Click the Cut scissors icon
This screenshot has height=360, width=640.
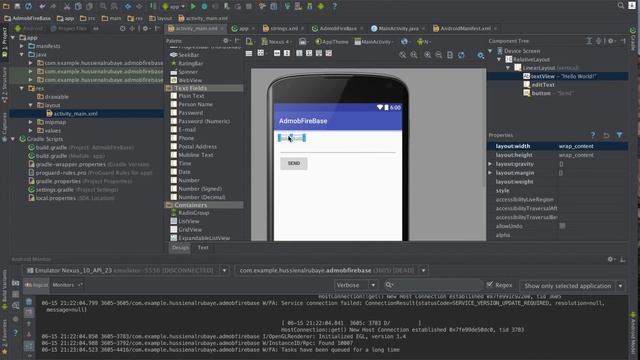pos(67,6)
